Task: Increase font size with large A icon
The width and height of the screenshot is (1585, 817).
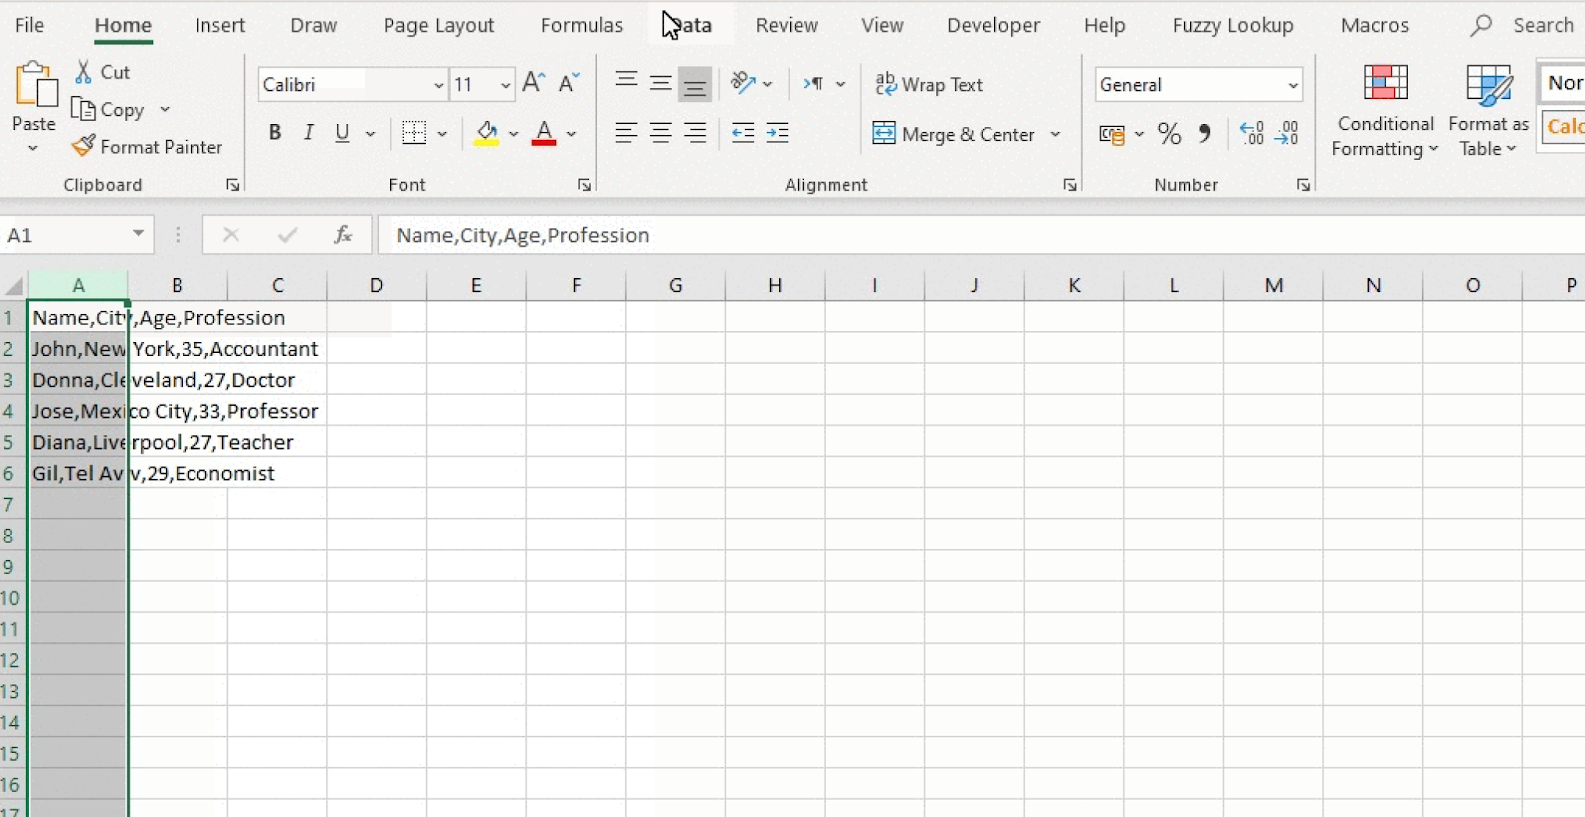Action: click(534, 84)
